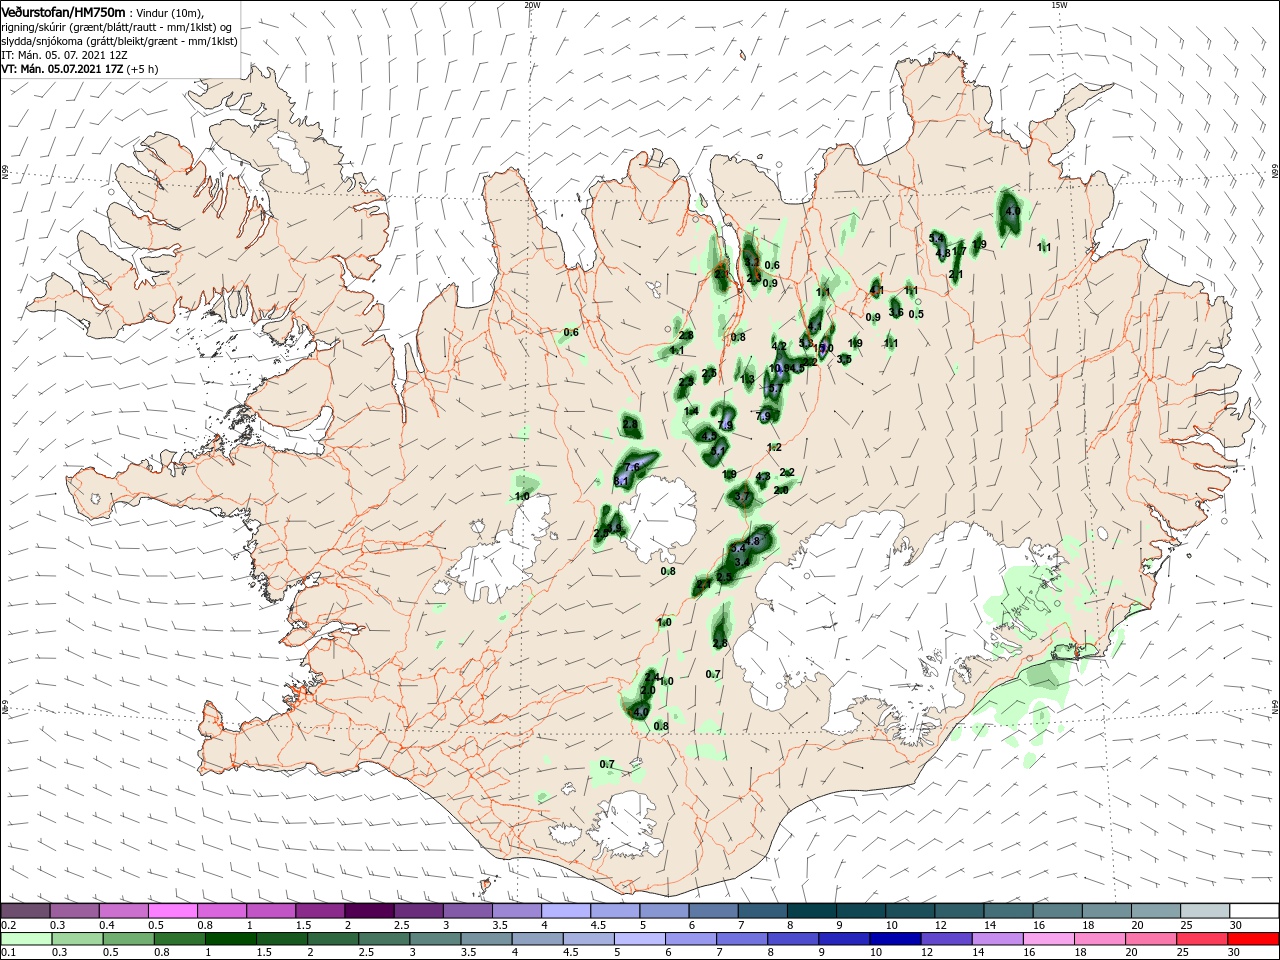
Task: Select the light pink 16 swatch in the lower legend row
Action: tap(1049, 938)
